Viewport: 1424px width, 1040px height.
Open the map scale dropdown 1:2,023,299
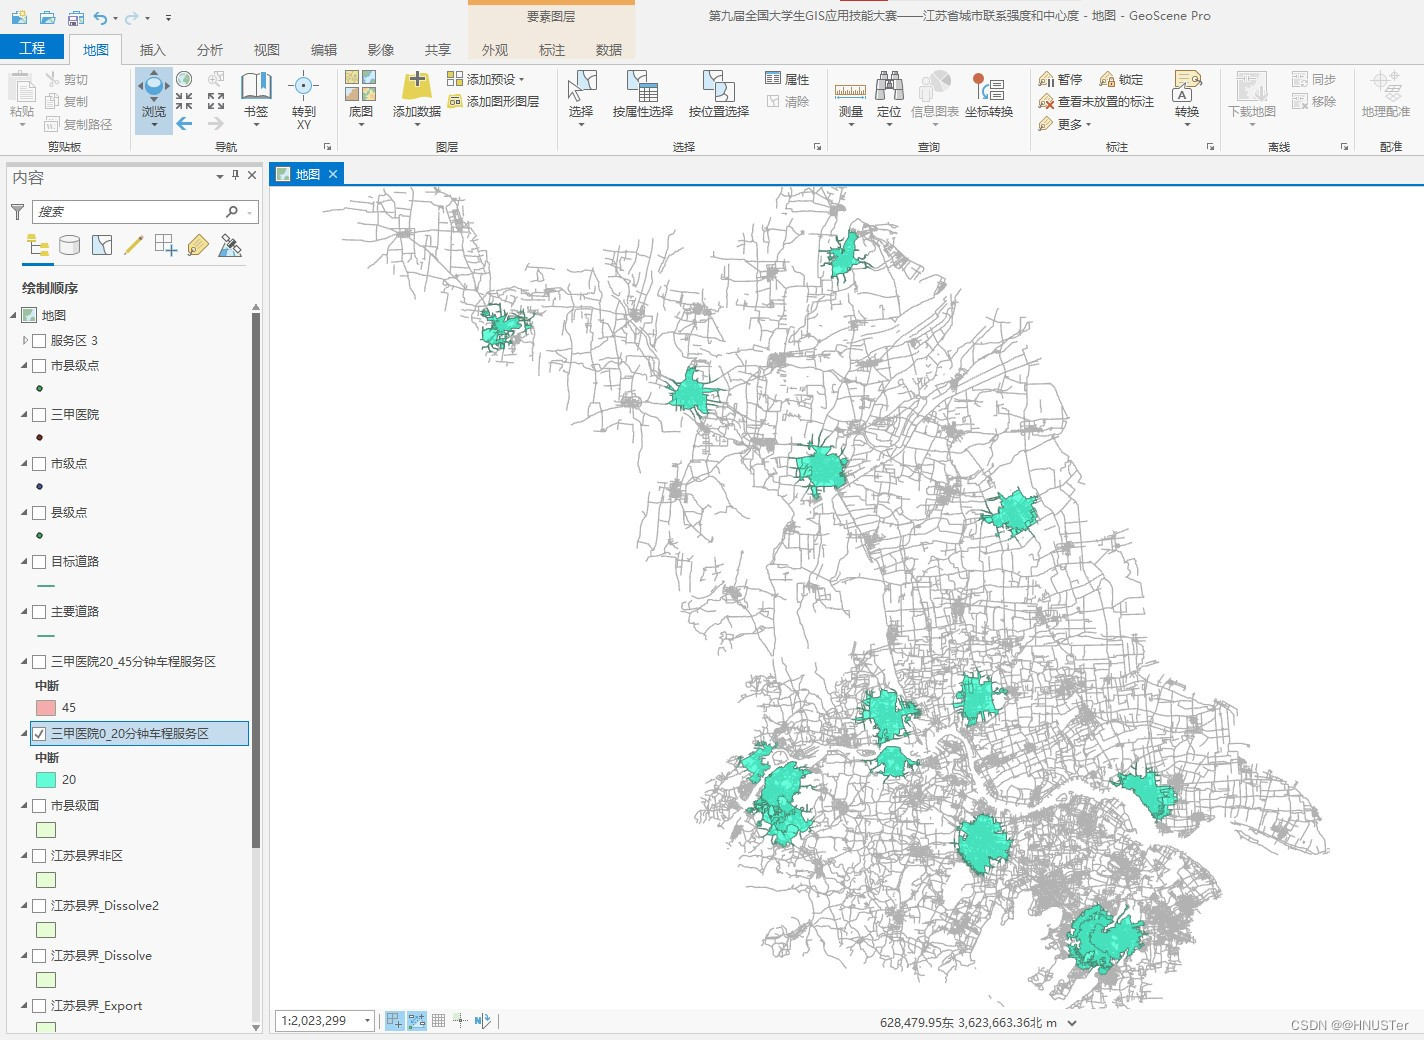[x=367, y=1021]
